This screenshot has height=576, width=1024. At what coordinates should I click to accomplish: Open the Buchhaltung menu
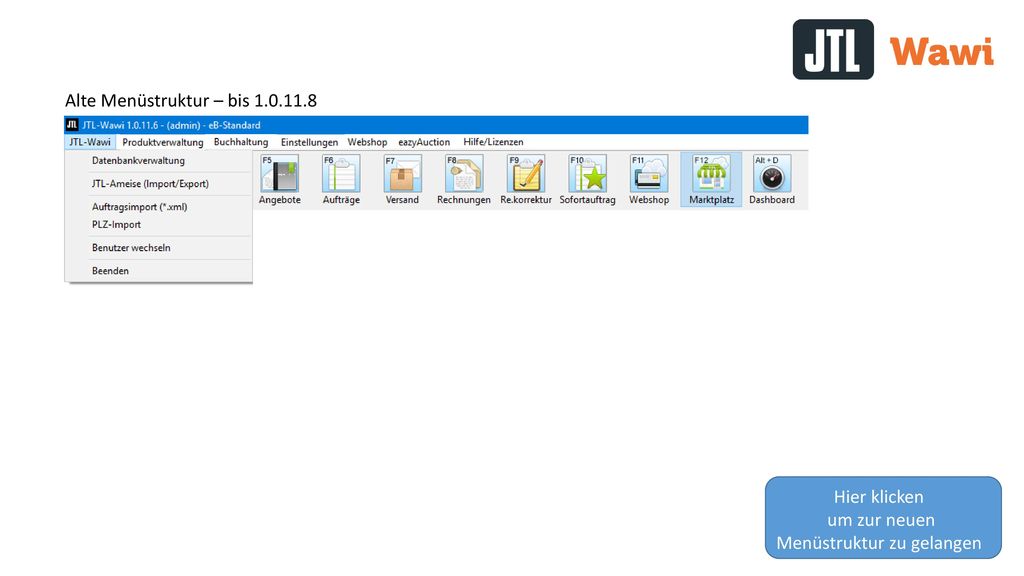click(241, 142)
